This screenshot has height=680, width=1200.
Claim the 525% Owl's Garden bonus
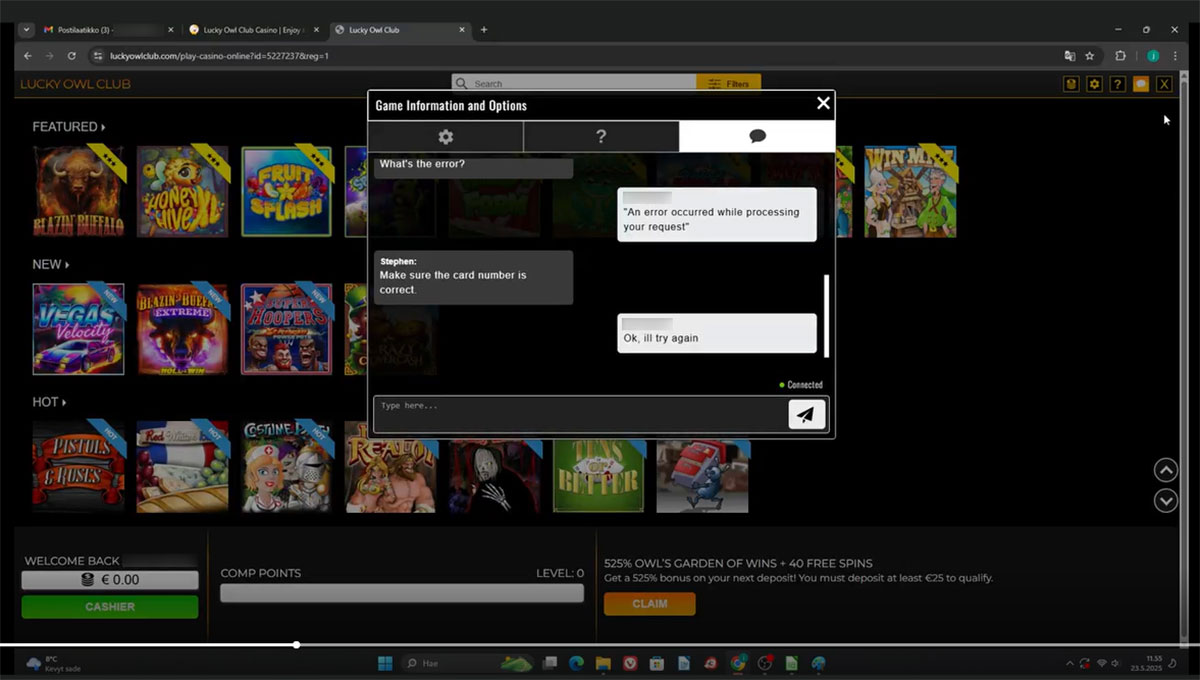[649, 604]
